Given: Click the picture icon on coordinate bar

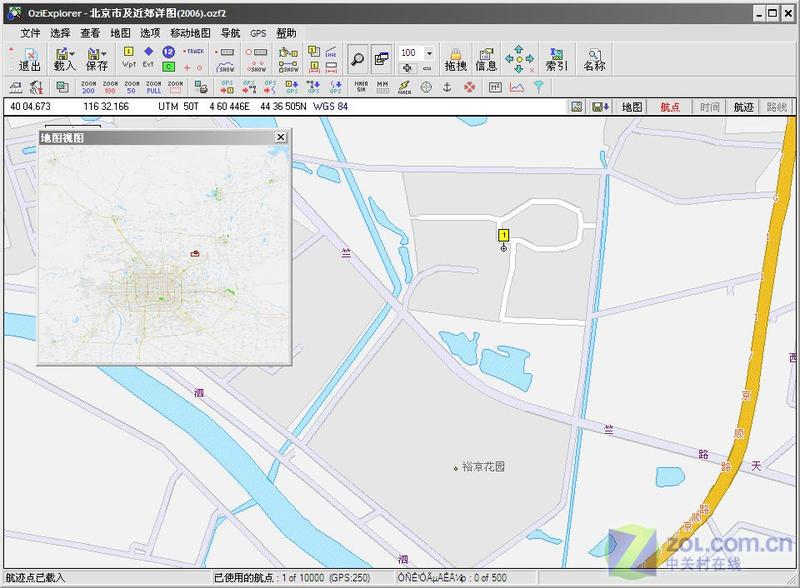Looking at the screenshot, I should [x=577, y=107].
